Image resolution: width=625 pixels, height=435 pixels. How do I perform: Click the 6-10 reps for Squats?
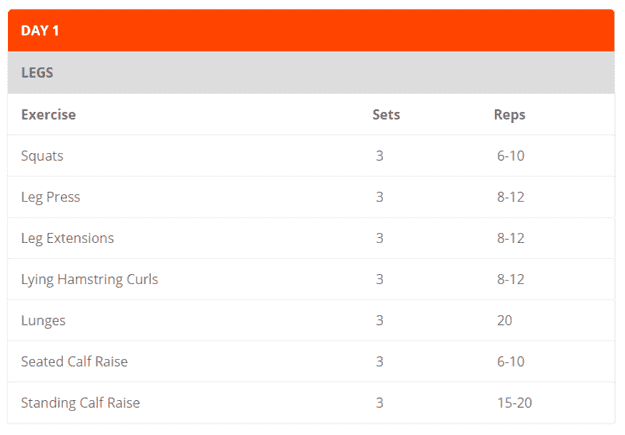510,156
